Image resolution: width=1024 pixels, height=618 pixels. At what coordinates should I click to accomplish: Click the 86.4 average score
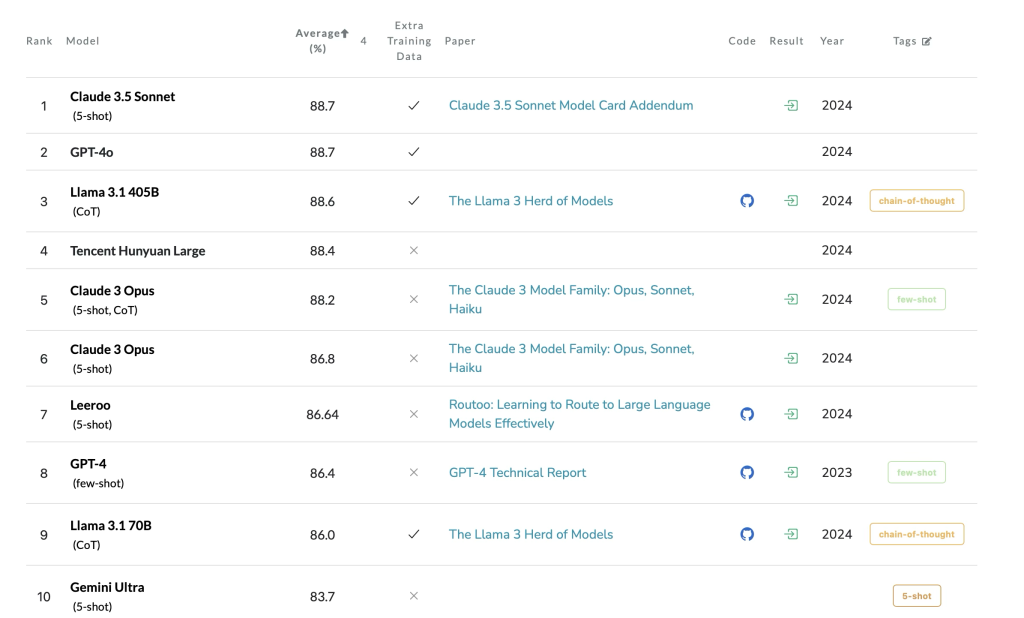click(x=322, y=473)
